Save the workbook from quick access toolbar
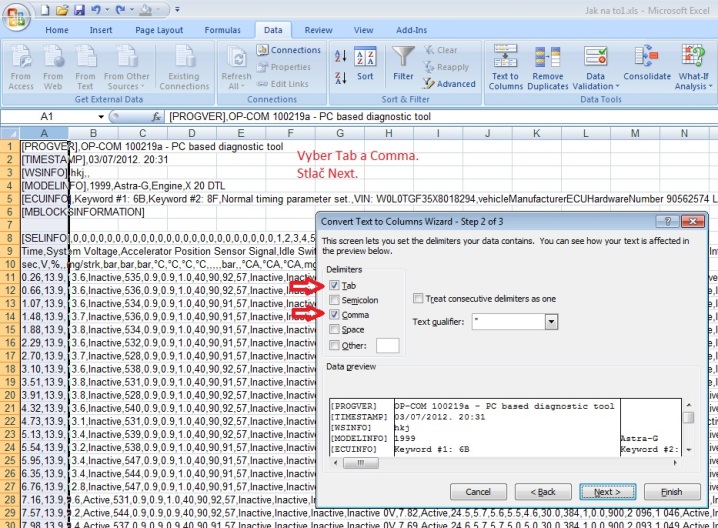Screen dimensions: 718x528 [x=79, y=10]
